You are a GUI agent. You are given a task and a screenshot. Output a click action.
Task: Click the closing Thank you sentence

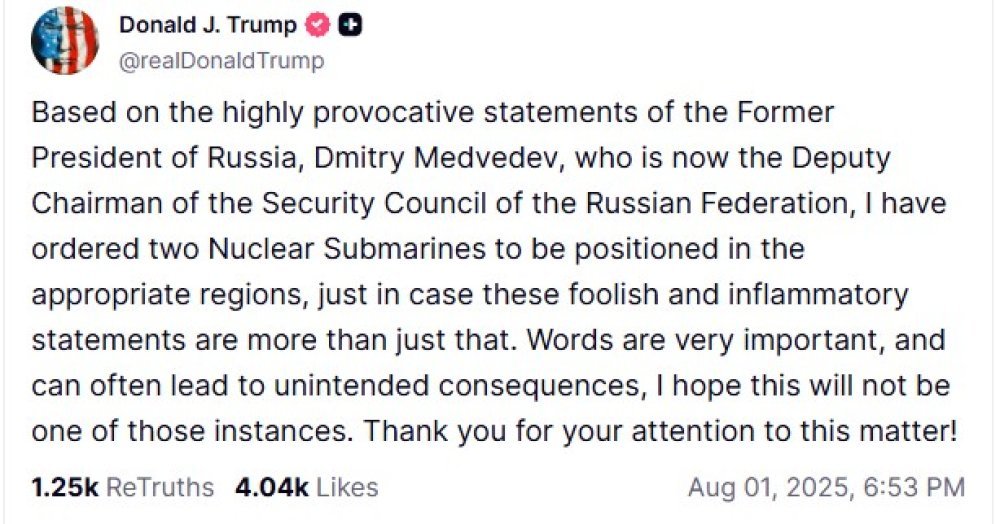click(661, 432)
